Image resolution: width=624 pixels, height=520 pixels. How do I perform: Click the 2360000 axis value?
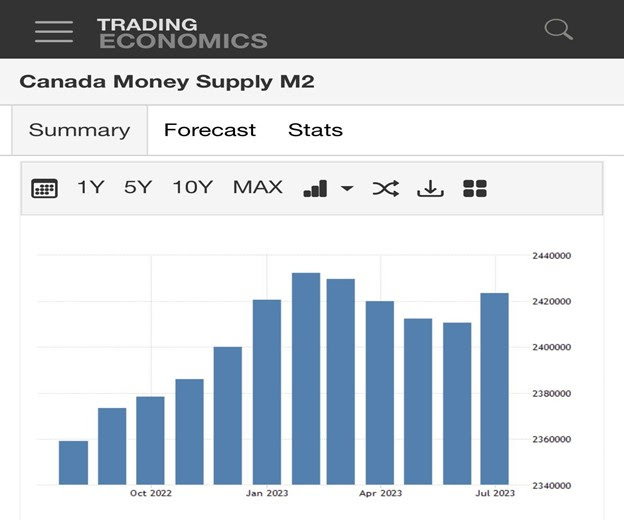point(552,440)
